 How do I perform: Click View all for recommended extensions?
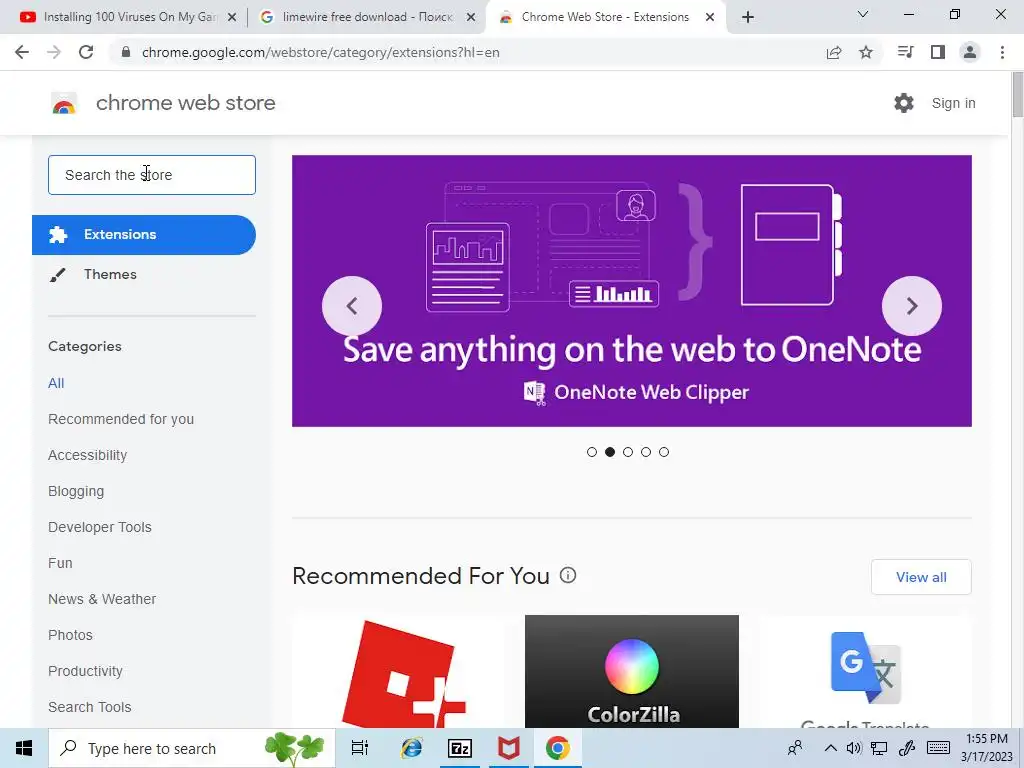click(921, 577)
